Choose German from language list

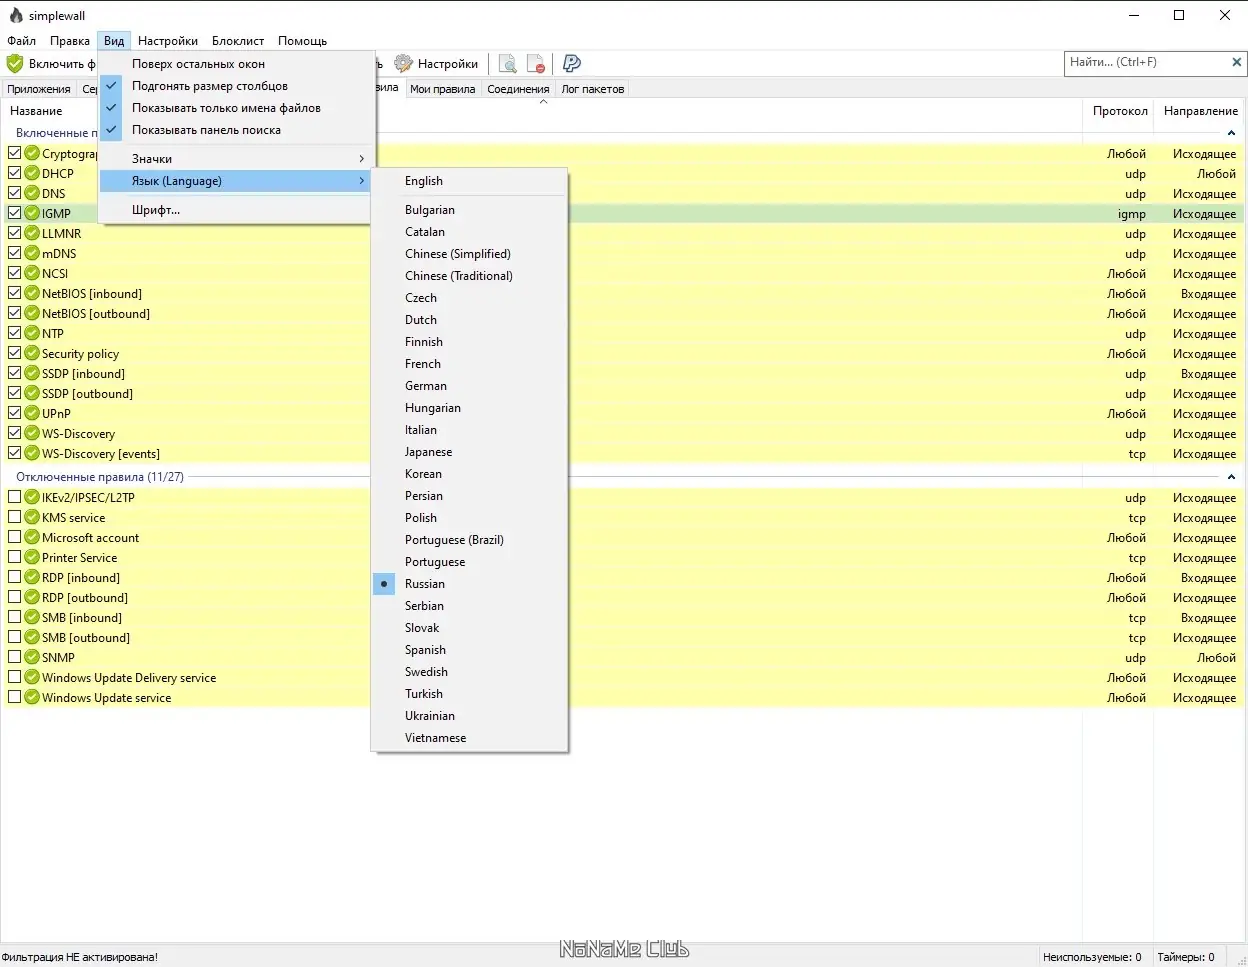pyautogui.click(x=469, y=386)
